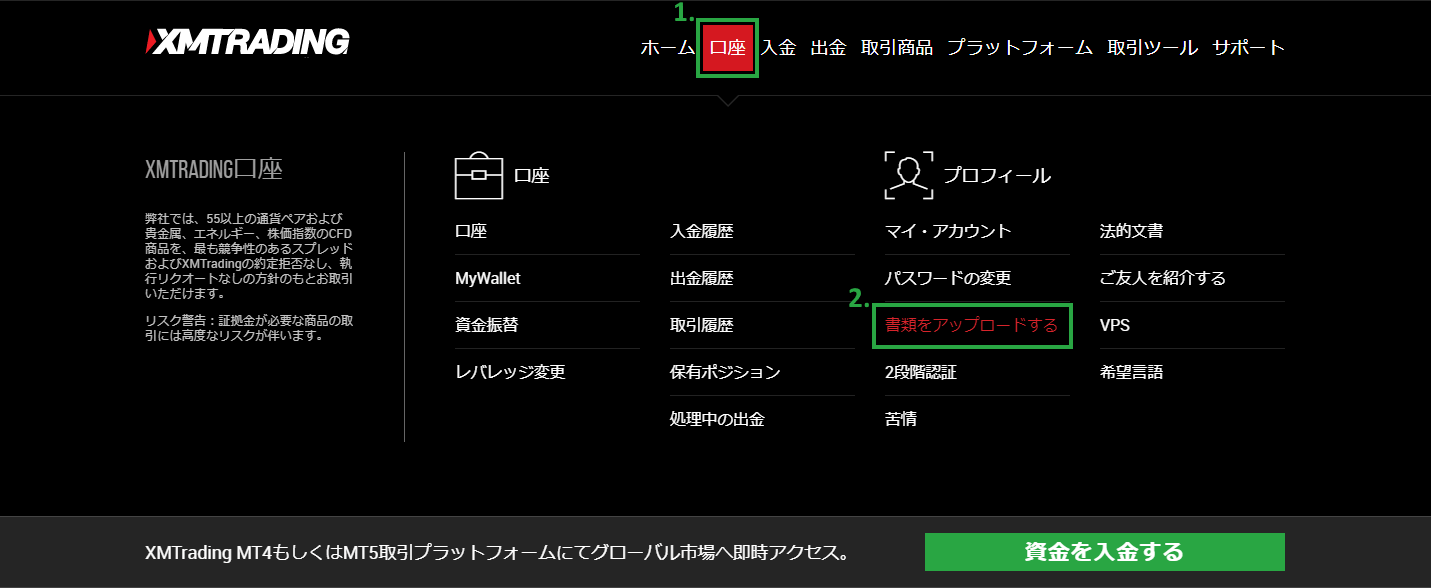Select レバレッジ変更 option

510,373
